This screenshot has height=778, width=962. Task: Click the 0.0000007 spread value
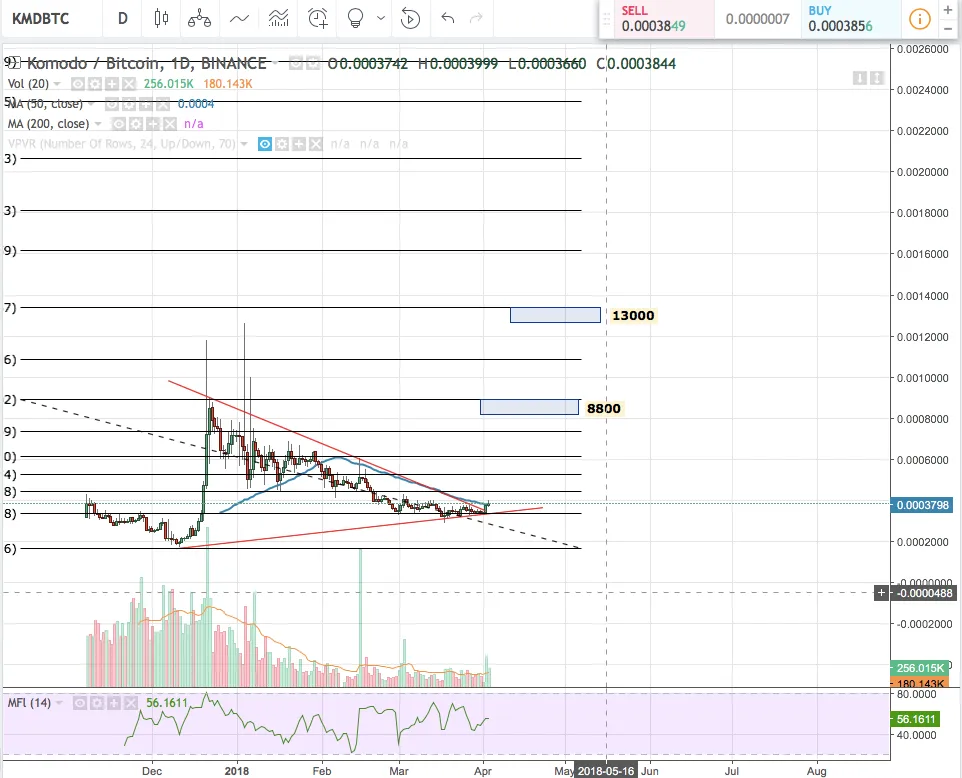click(758, 19)
